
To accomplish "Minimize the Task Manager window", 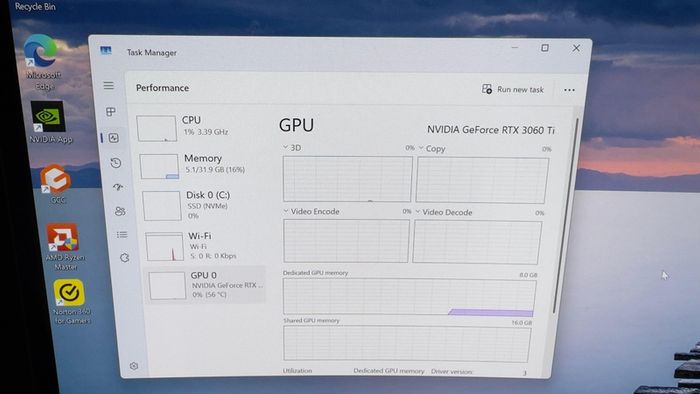I will click(x=515, y=47).
